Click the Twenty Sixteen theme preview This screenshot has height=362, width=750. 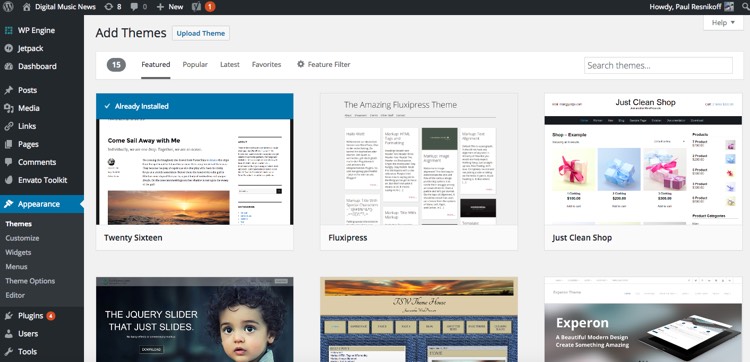tap(195, 159)
